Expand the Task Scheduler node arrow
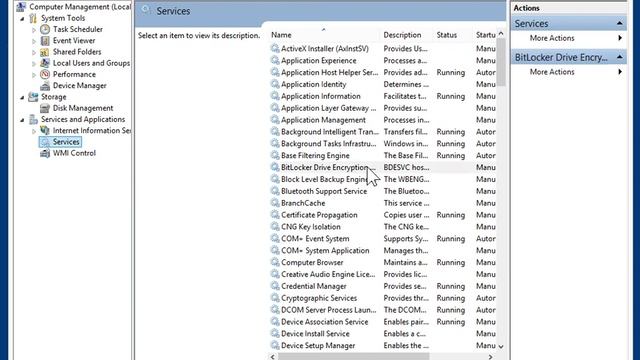Screen dimensions: 640x360 (x=34, y=29)
